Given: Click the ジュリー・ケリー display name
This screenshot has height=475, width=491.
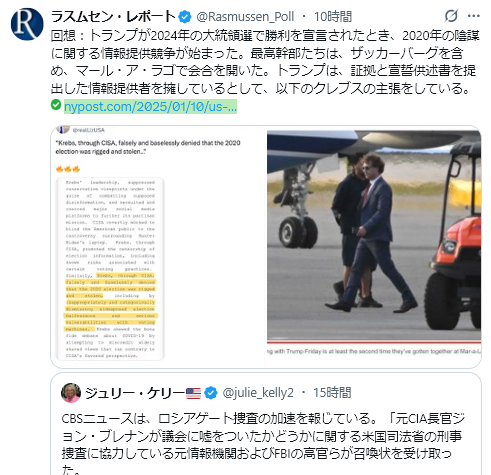Looking at the screenshot, I should [134, 393].
